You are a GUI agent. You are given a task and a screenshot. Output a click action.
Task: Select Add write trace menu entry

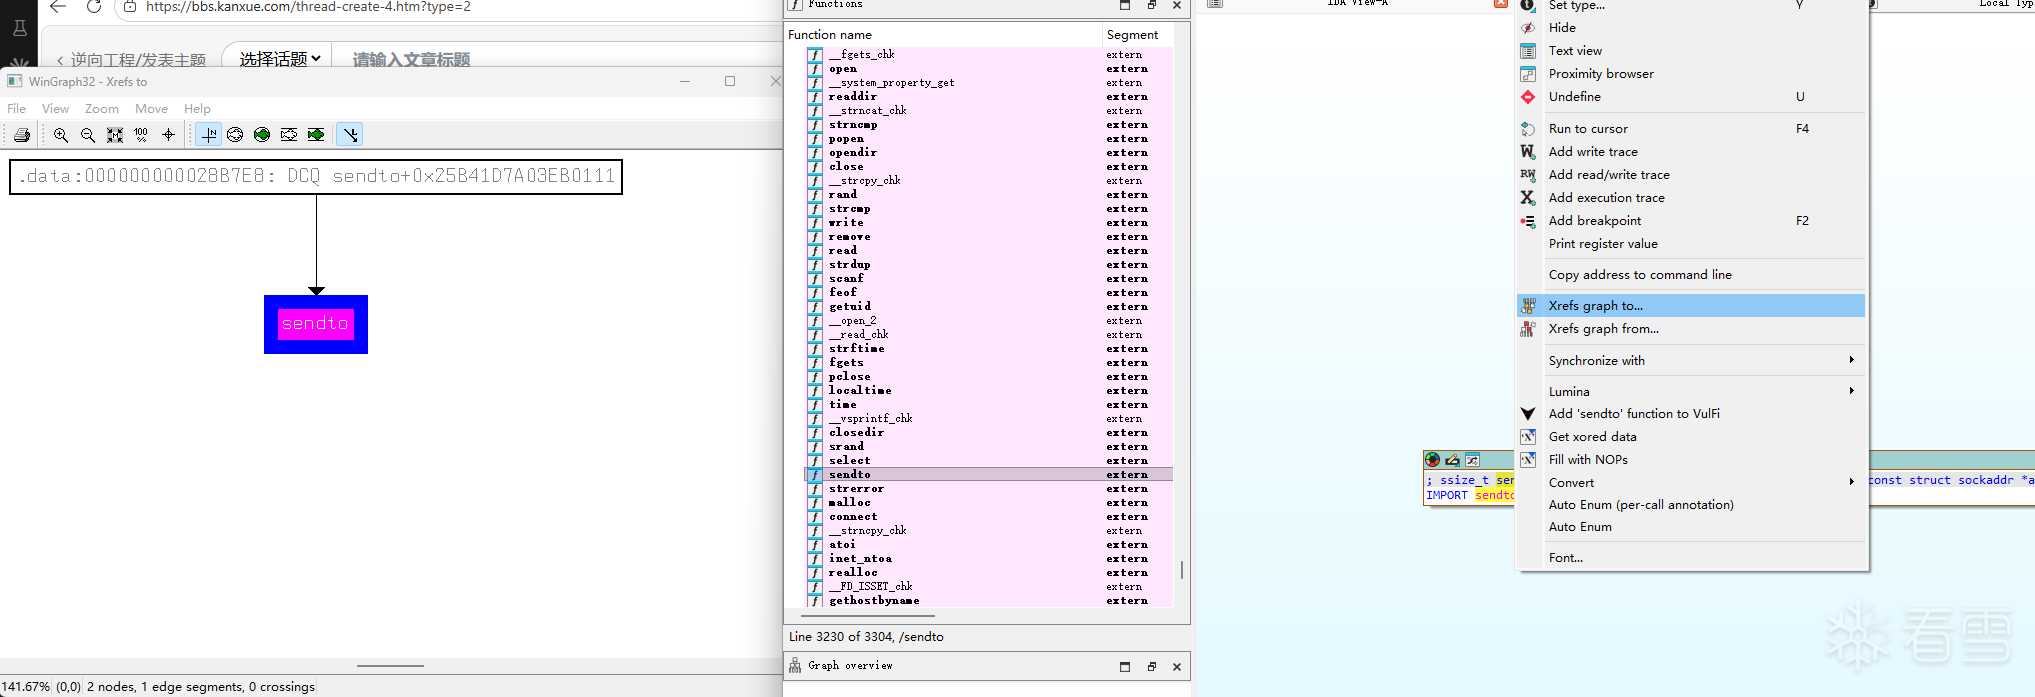[x=1692, y=152]
